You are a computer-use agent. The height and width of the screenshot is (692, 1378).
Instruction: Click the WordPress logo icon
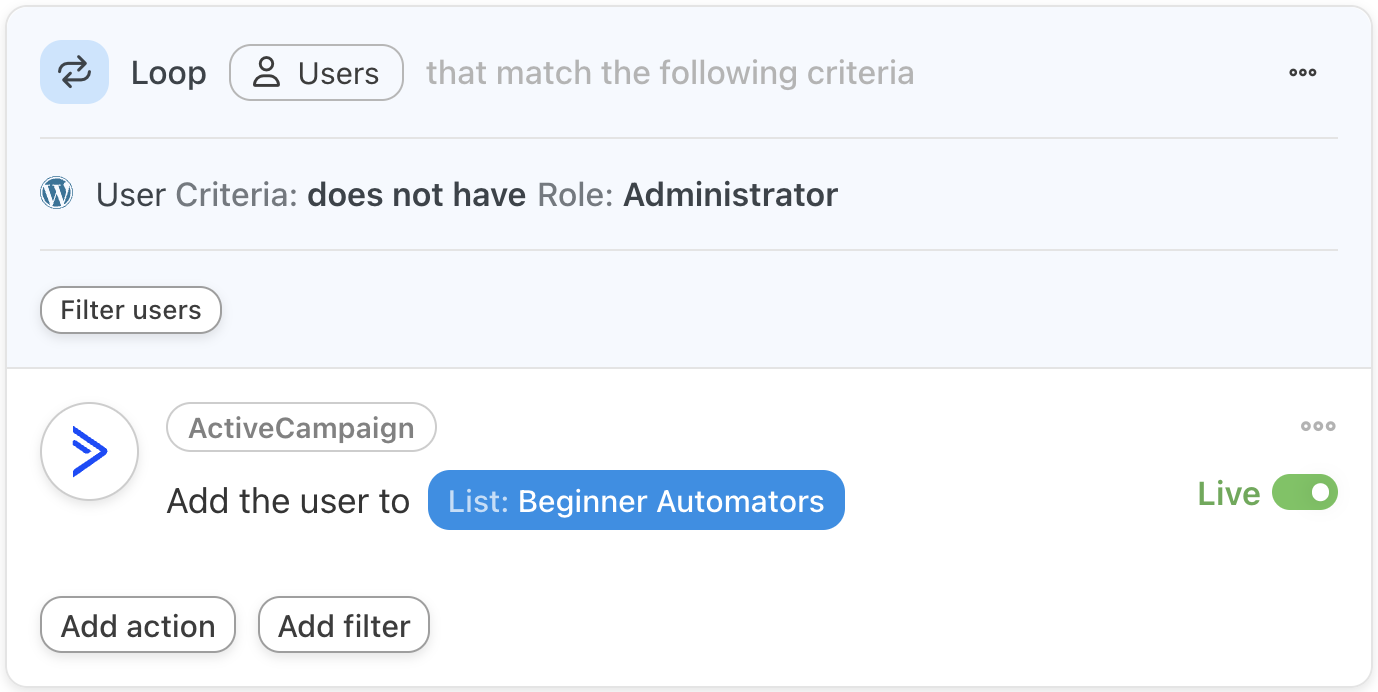[x=57, y=193]
